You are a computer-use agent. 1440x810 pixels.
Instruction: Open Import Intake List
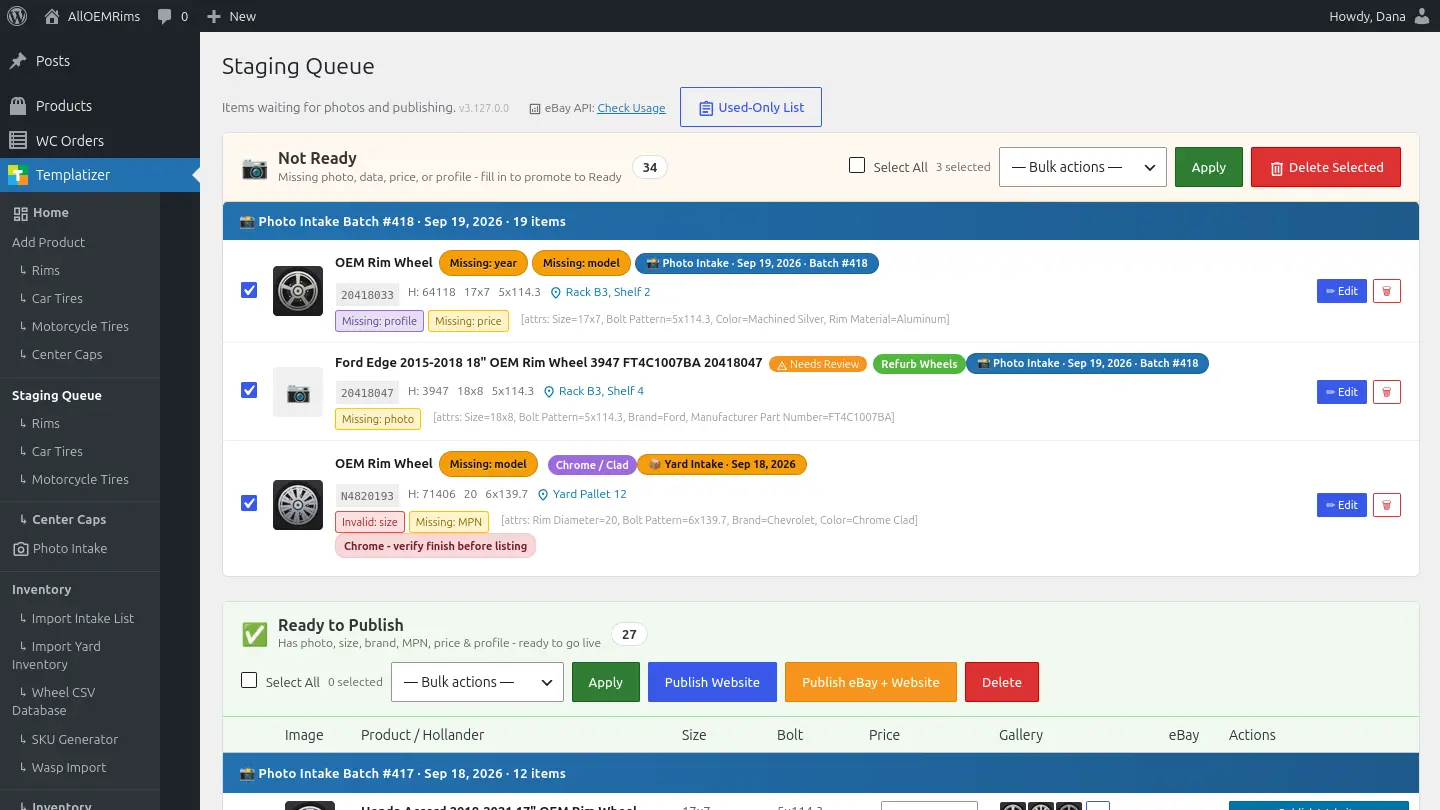80,618
